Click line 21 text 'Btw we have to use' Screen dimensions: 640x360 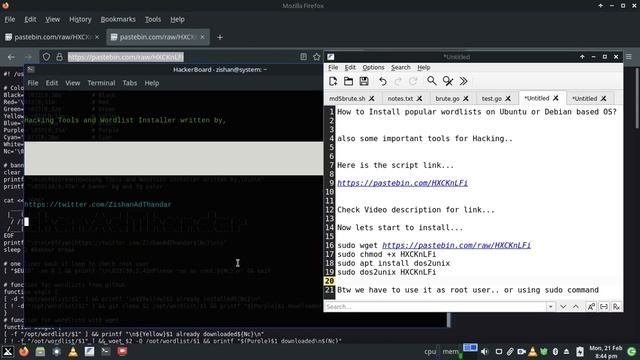click(378, 290)
